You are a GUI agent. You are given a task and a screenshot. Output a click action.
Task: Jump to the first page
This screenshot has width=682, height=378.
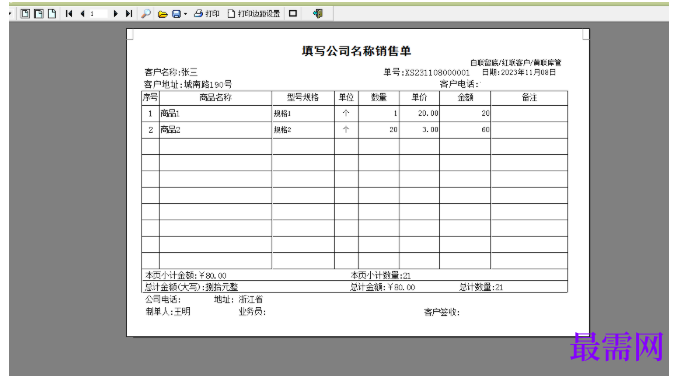click(x=69, y=13)
